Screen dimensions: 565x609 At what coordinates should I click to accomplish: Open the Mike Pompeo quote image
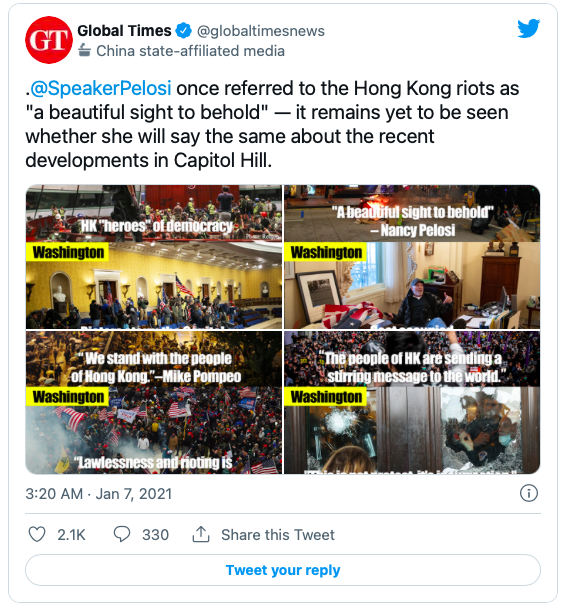coord(154,402)
